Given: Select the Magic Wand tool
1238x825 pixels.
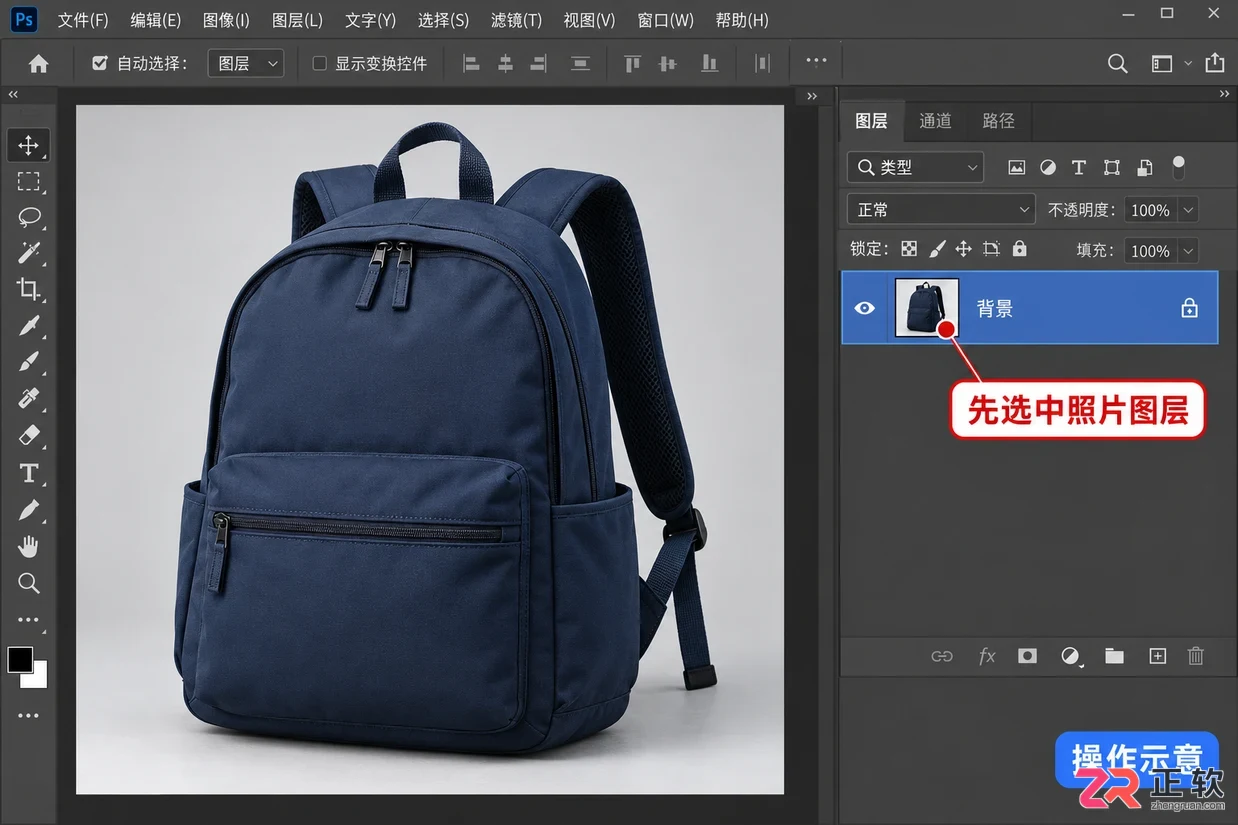Looking at the screenshot, I should (28, 252).
